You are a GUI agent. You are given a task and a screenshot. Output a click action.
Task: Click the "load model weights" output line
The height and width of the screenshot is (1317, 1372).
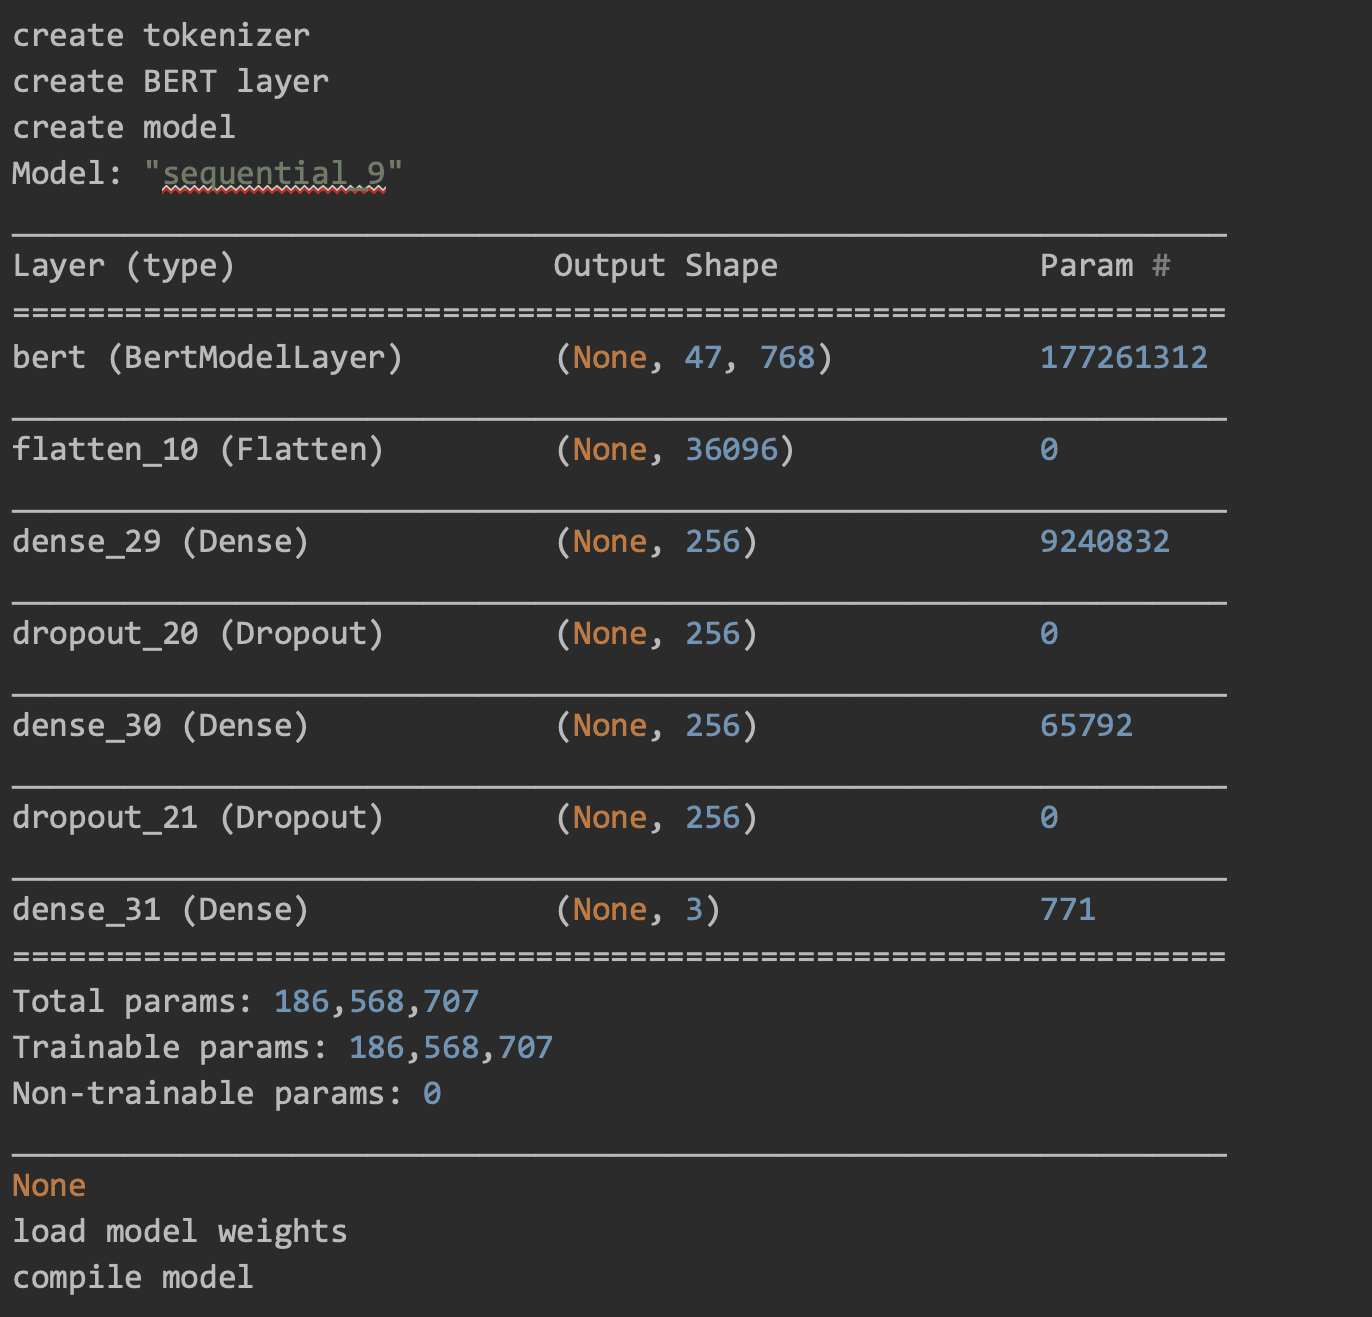(179, 1231)
